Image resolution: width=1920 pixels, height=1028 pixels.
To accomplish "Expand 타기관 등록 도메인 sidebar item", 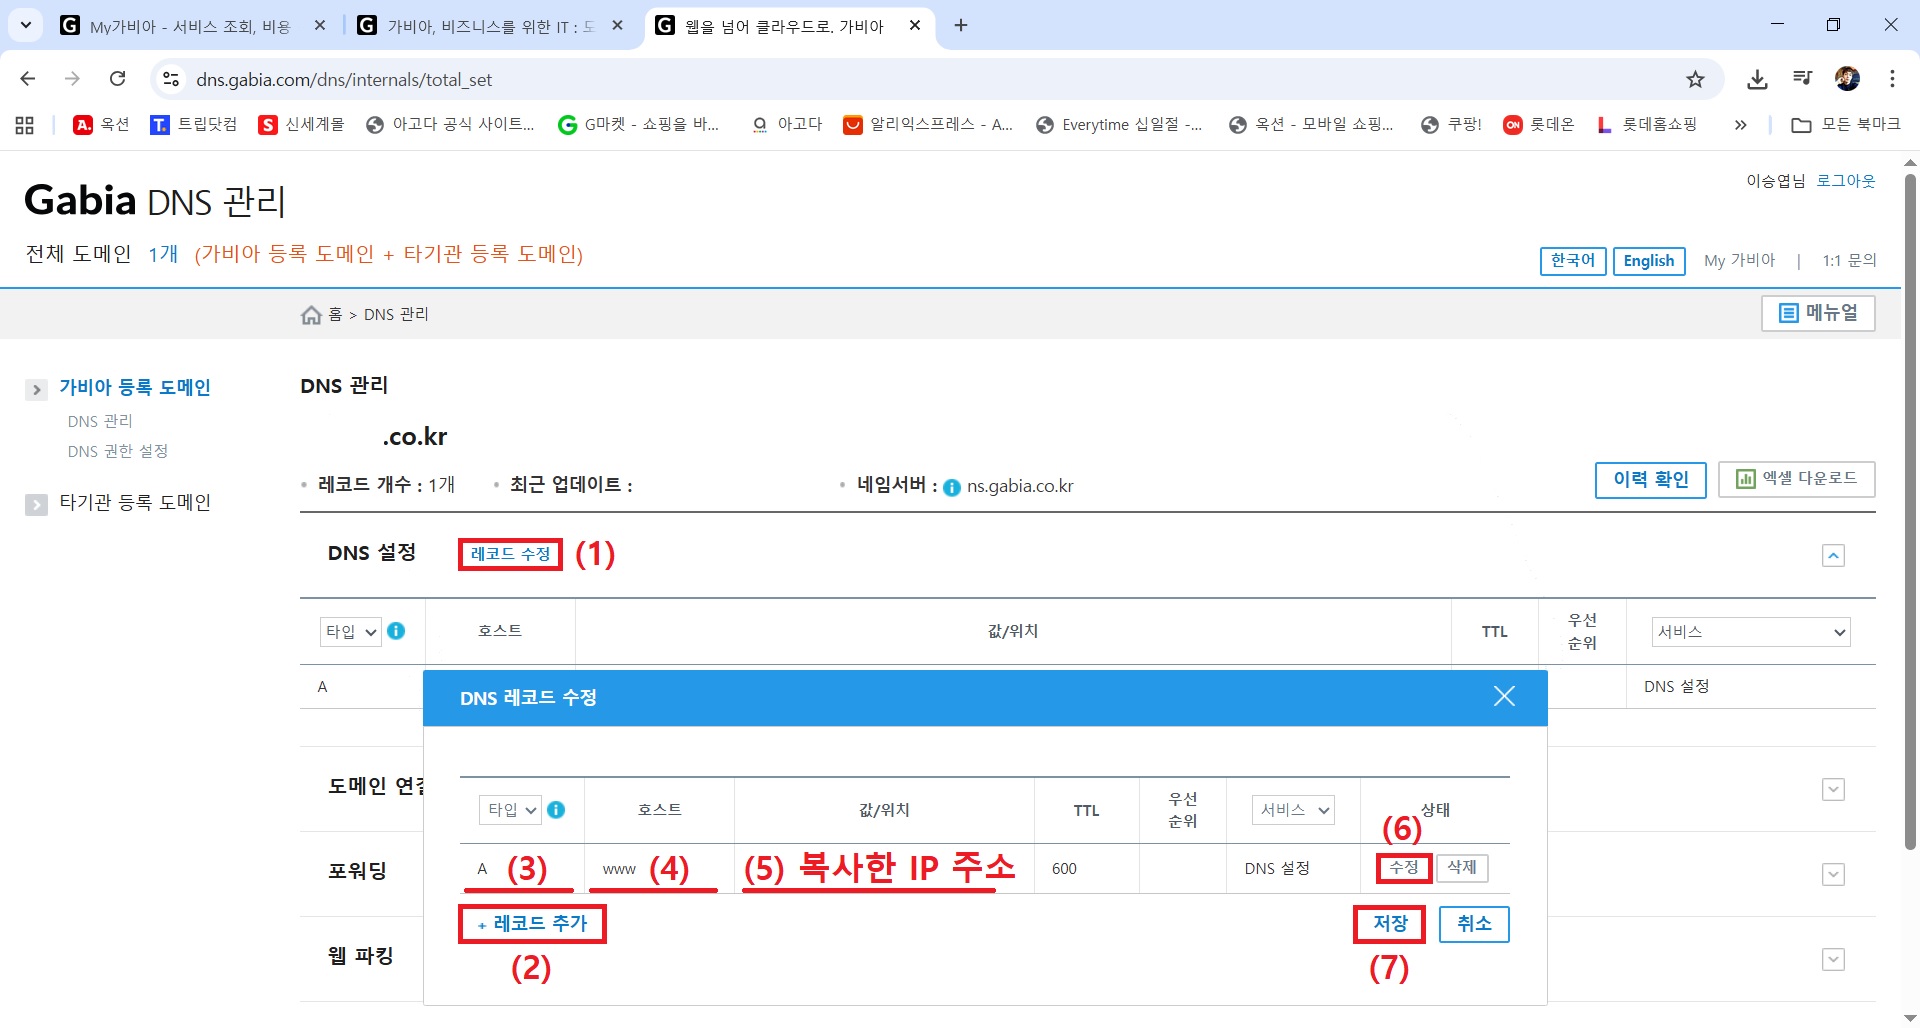I will point(36,505).
